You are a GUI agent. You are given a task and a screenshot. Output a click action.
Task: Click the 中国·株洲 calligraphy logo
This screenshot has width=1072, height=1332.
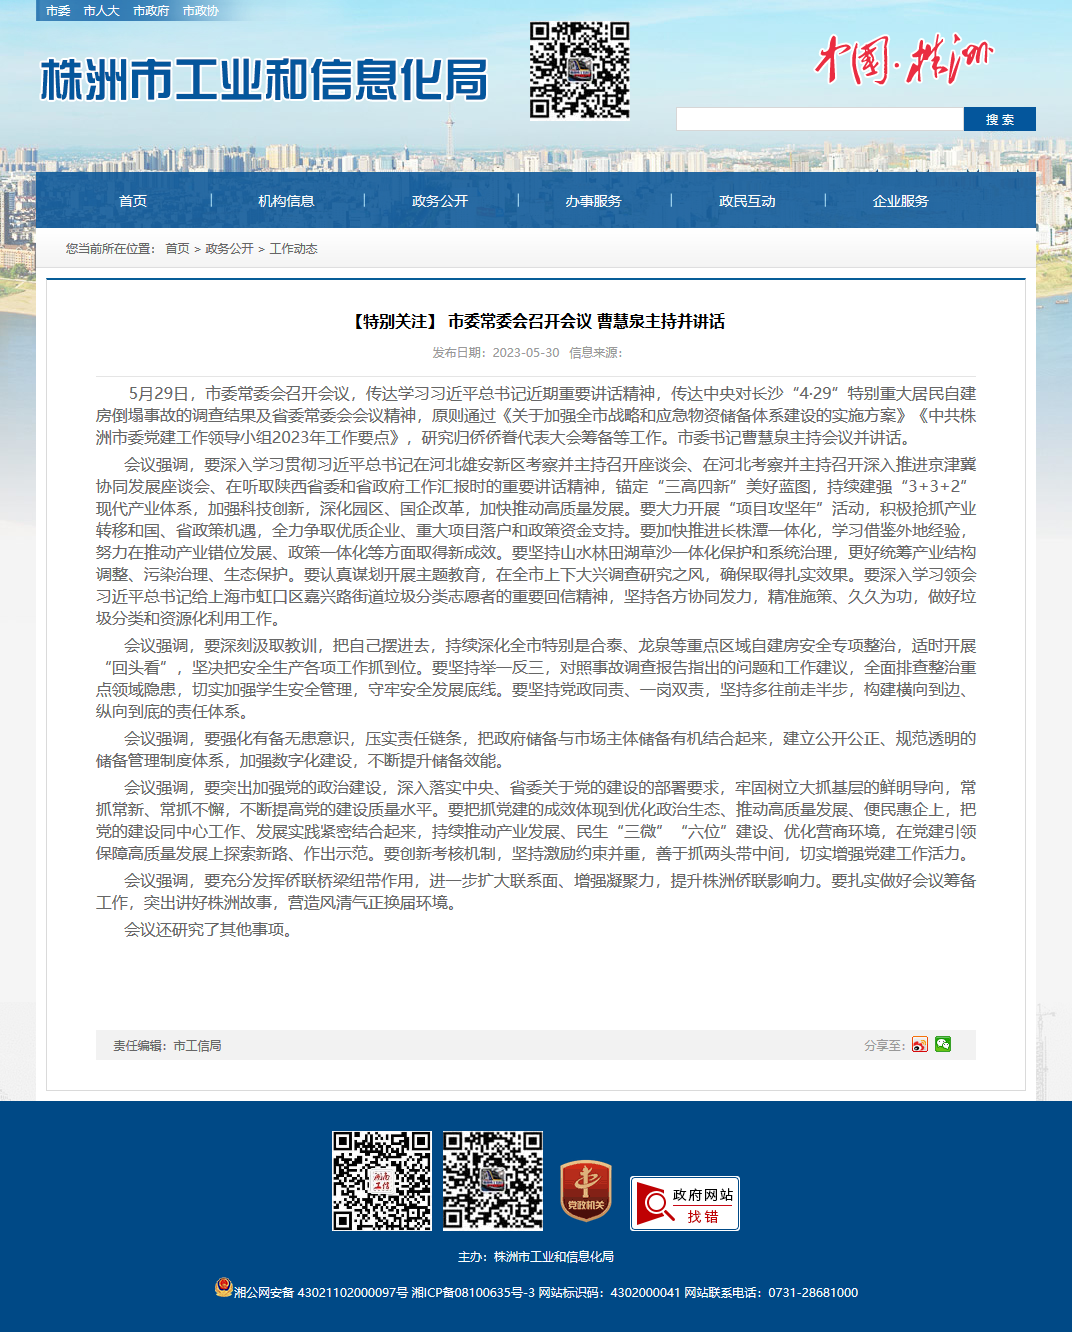pos(903,59)
